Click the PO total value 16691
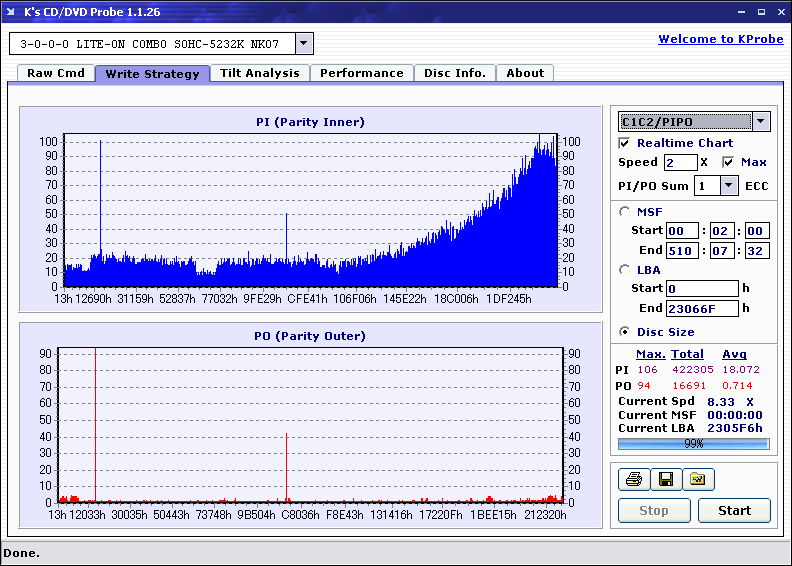 (x=689, y=385)
